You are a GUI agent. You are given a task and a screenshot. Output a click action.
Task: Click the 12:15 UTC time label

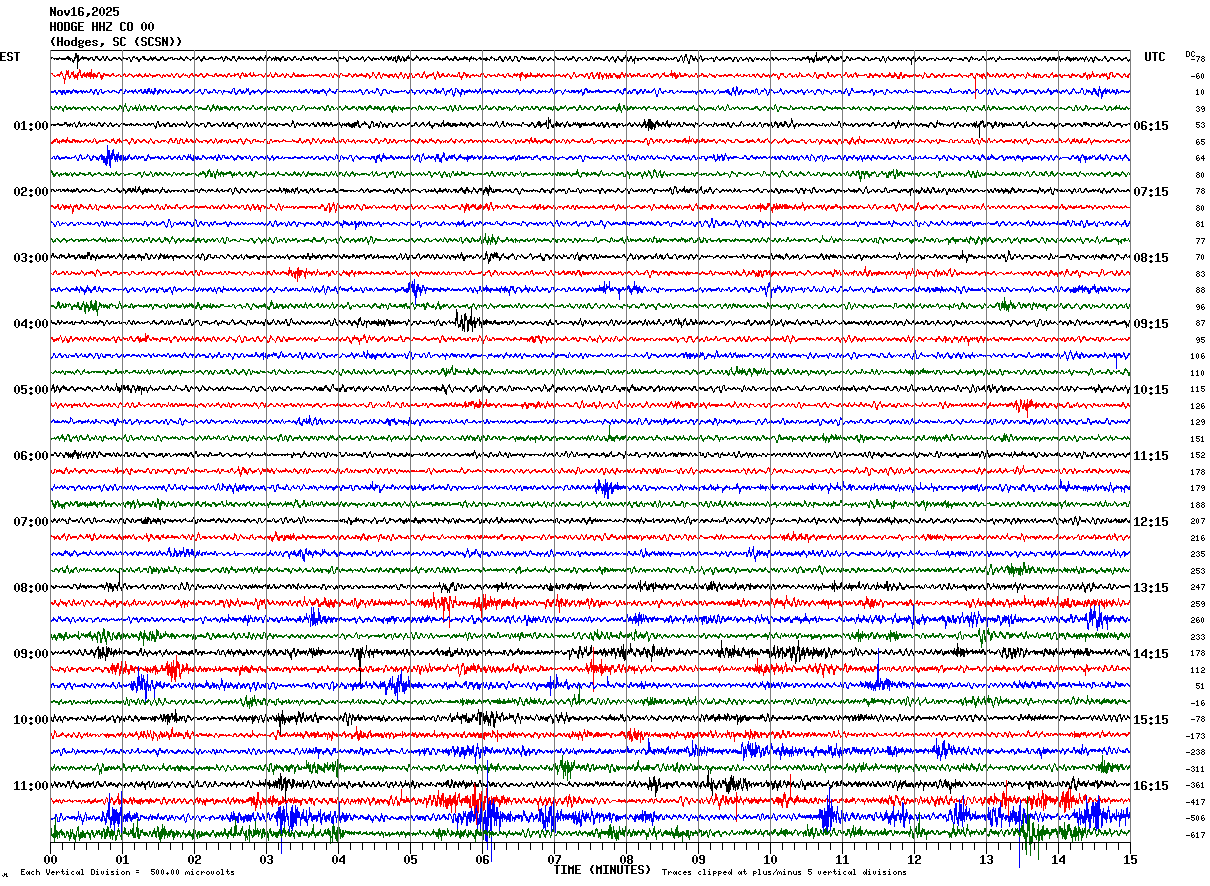[x=1152, y=522]
